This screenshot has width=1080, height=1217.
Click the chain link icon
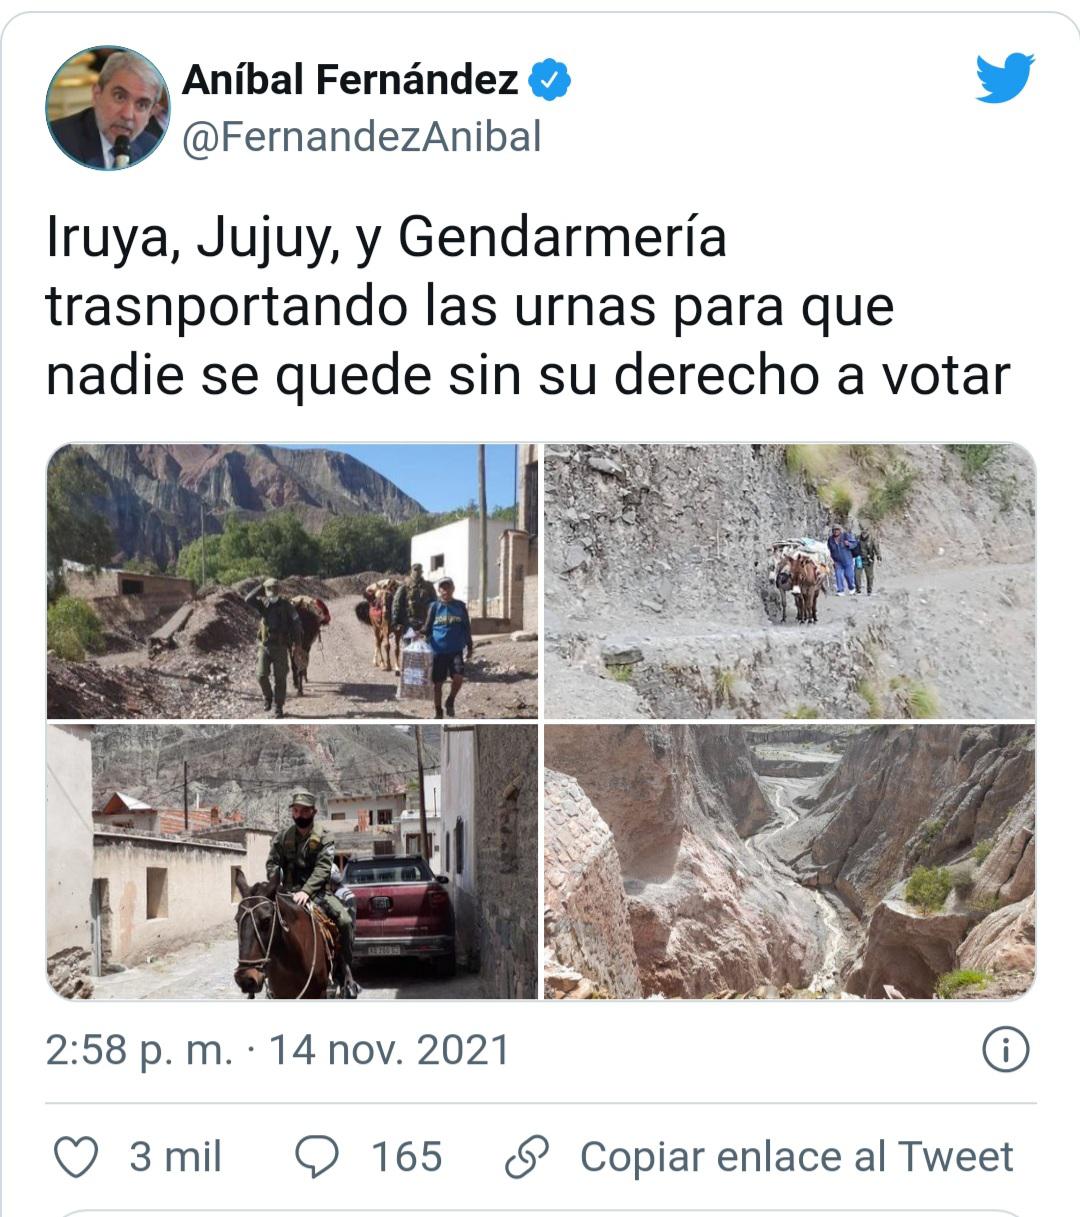[526, 1157]
